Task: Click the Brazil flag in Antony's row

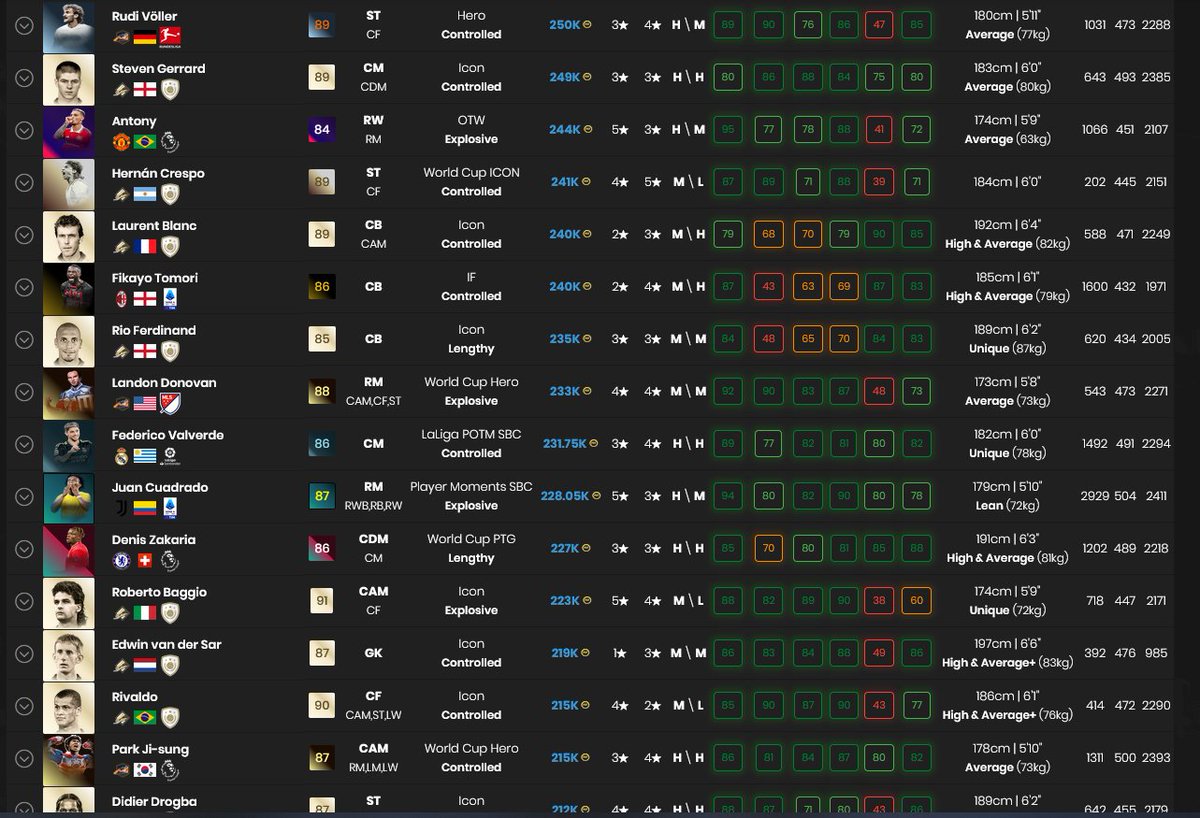Action: point(145,141)
